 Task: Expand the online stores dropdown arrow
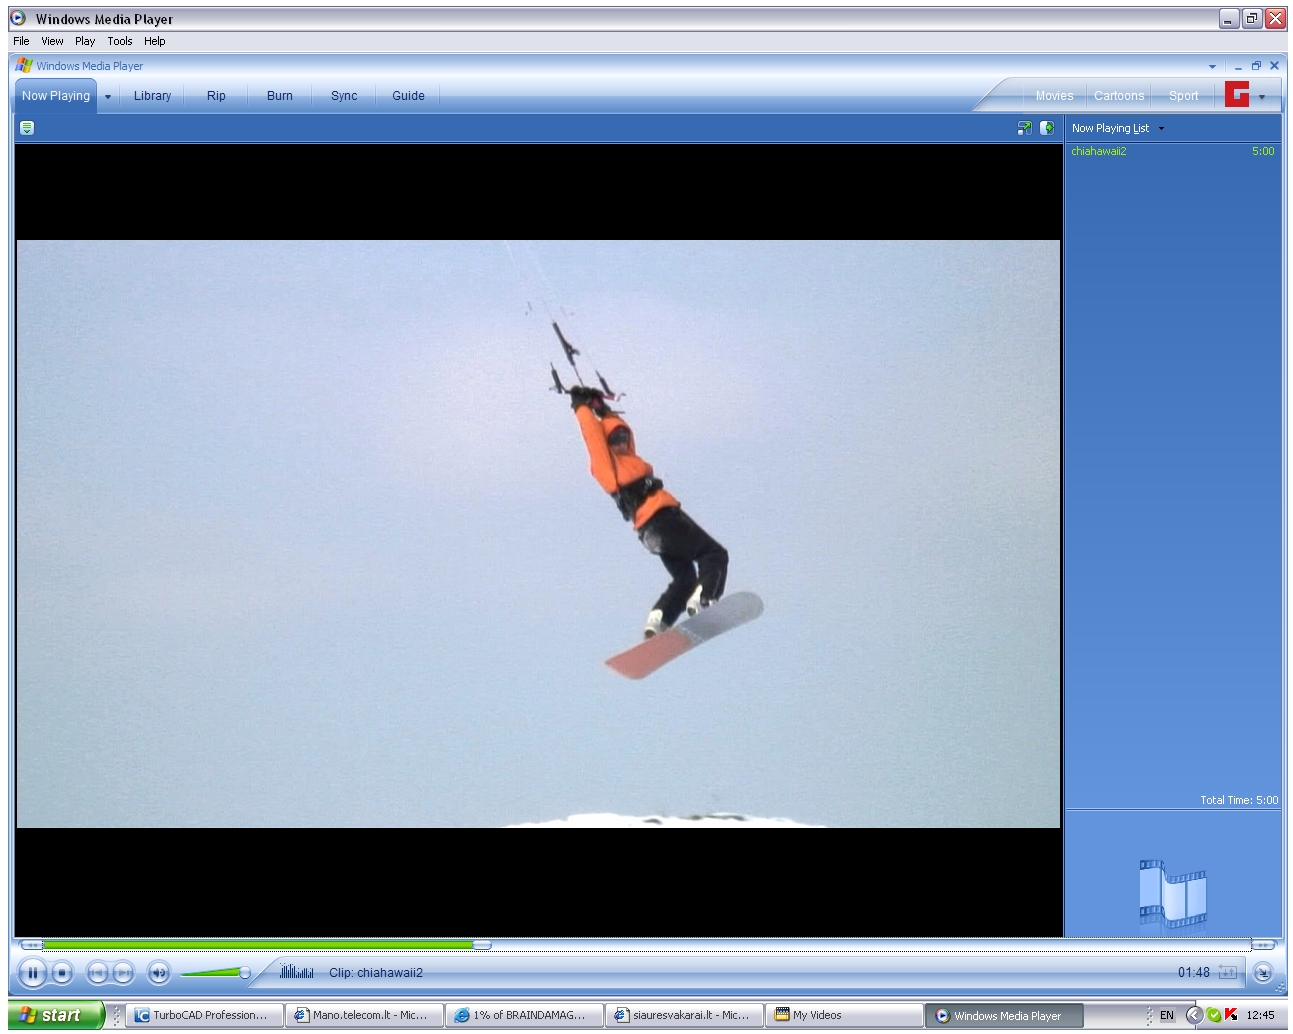coord(1262,97)
